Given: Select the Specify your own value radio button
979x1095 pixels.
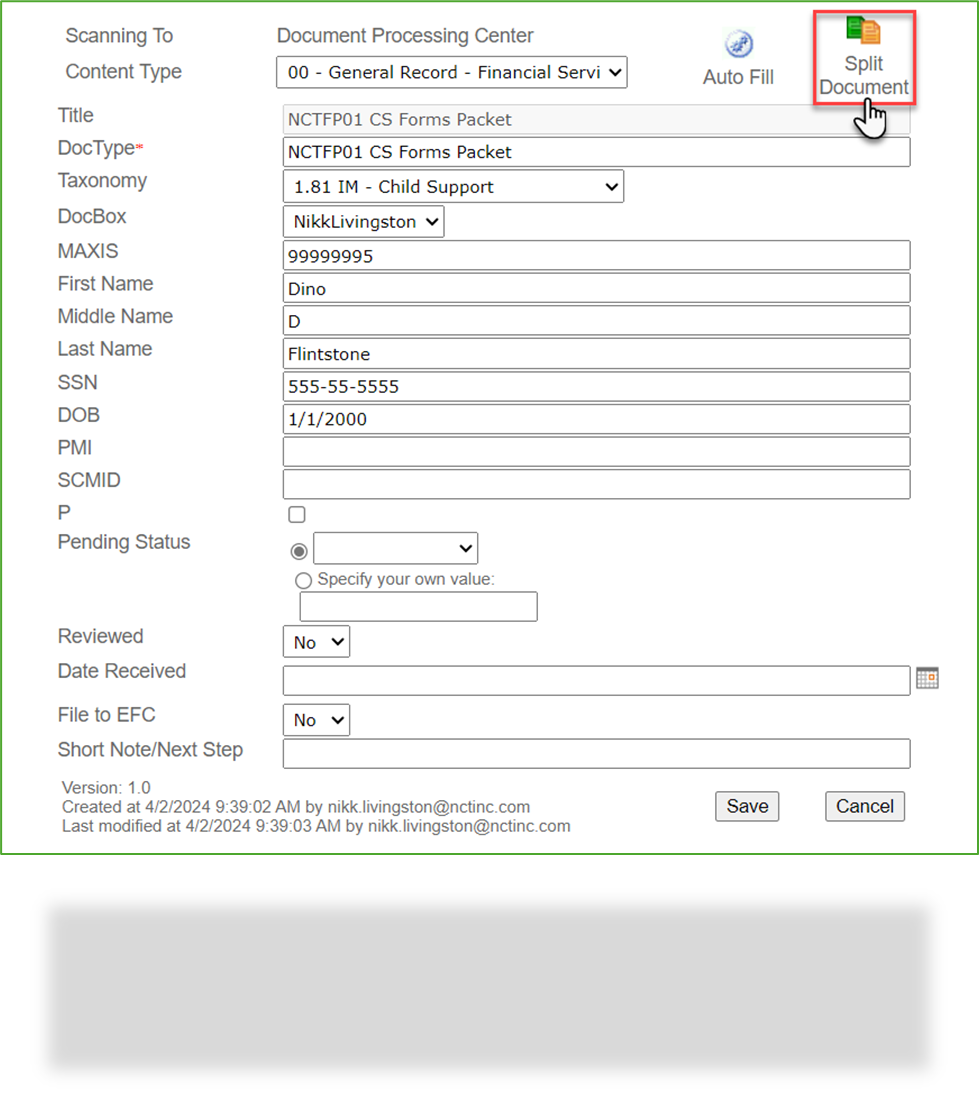Looking at the screenshot, I should click(x=303, y=580).
